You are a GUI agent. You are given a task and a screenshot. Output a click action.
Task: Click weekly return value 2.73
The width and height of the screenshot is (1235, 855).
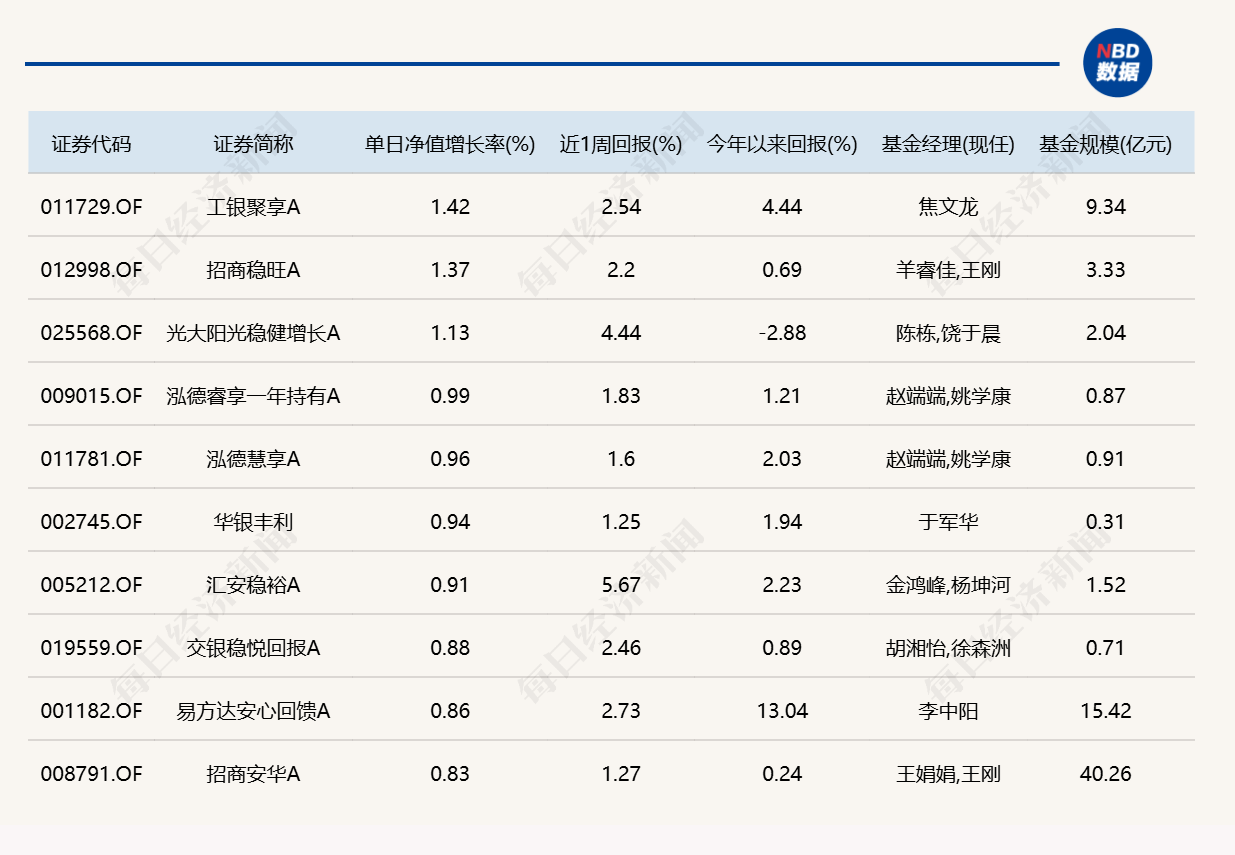[621, 711]
